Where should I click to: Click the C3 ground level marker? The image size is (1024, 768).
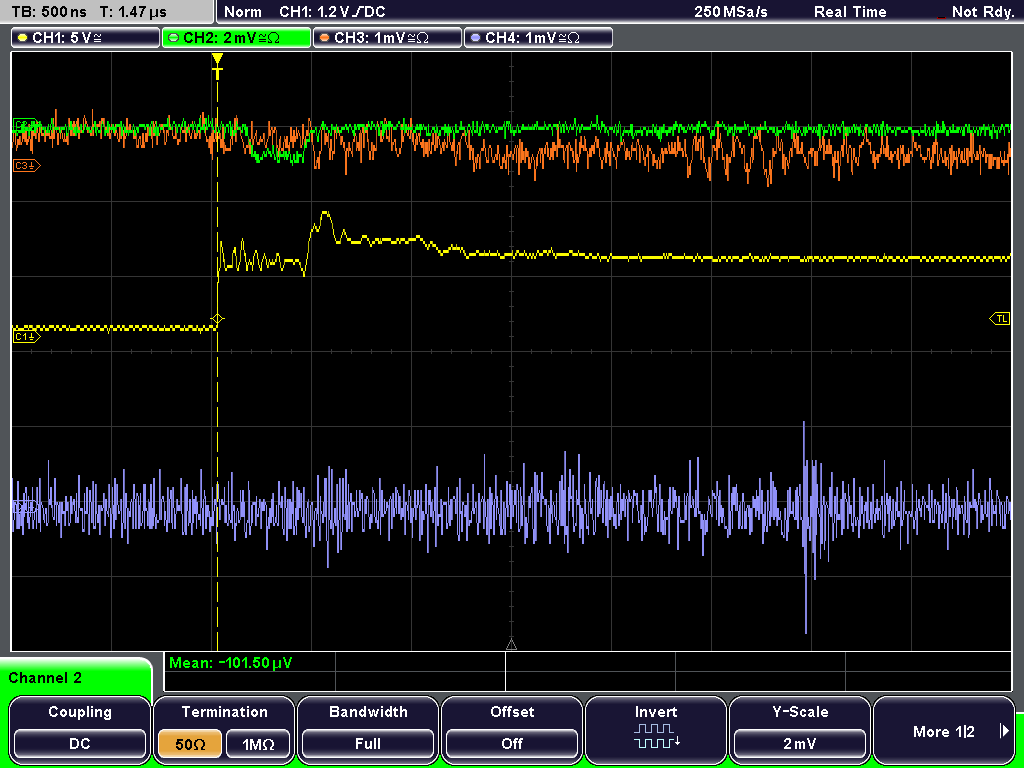[27, 166]
